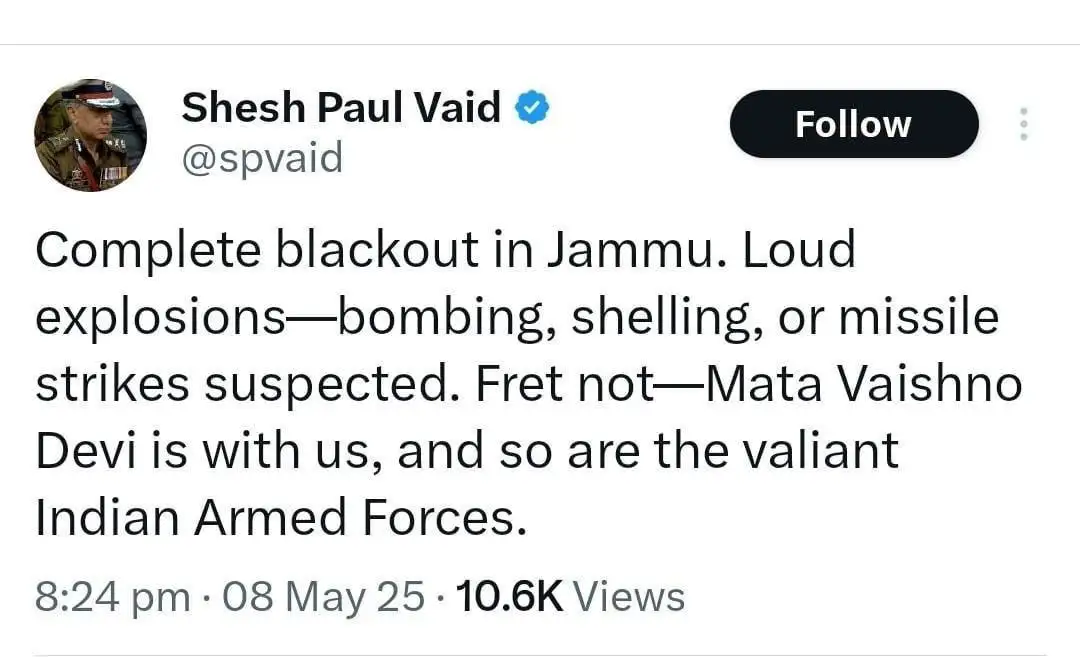Click the blue verified badge icon

[532, 107]
